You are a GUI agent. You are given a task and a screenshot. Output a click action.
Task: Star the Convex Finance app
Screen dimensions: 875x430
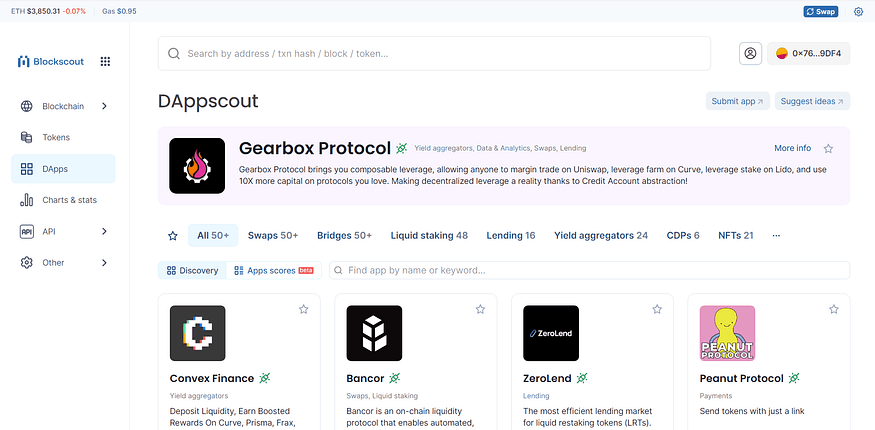click(x=304, y=309)
